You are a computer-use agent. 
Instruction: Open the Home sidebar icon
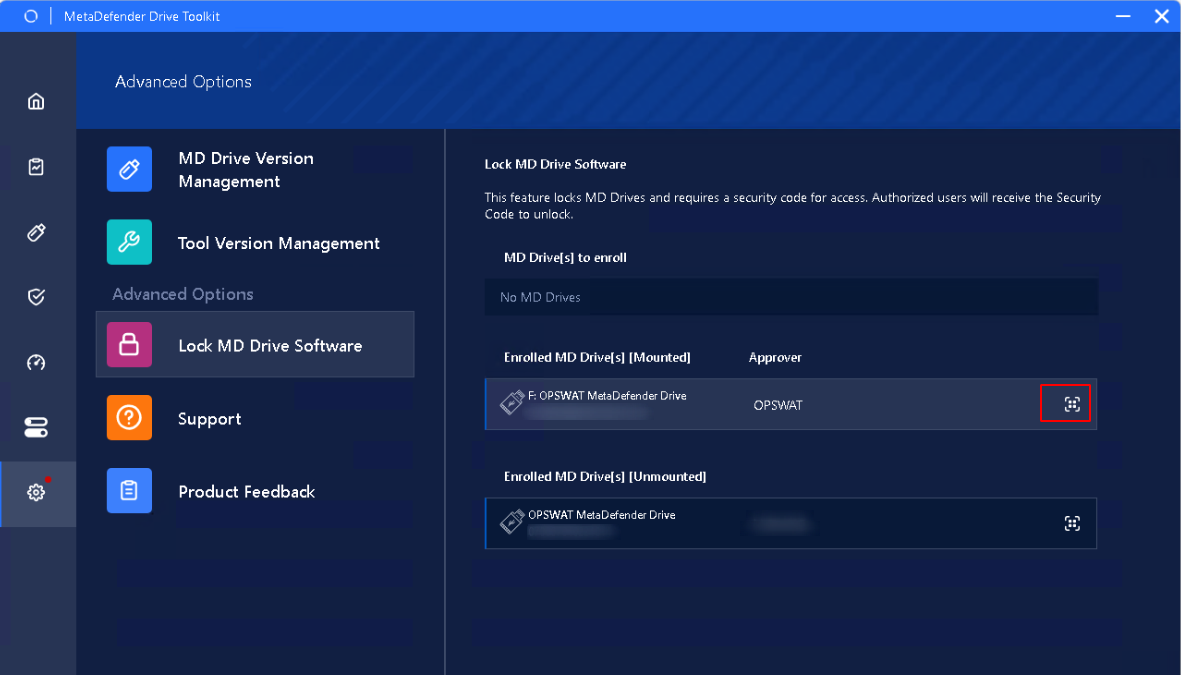coord(36,101)
